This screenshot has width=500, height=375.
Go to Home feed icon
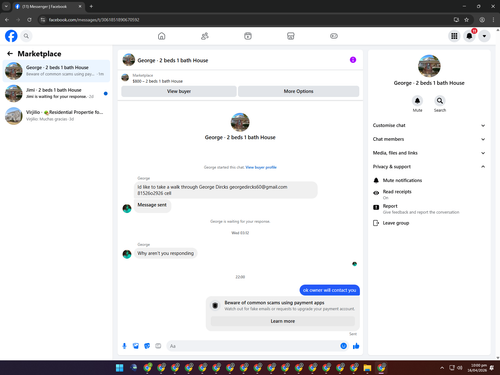161,36
